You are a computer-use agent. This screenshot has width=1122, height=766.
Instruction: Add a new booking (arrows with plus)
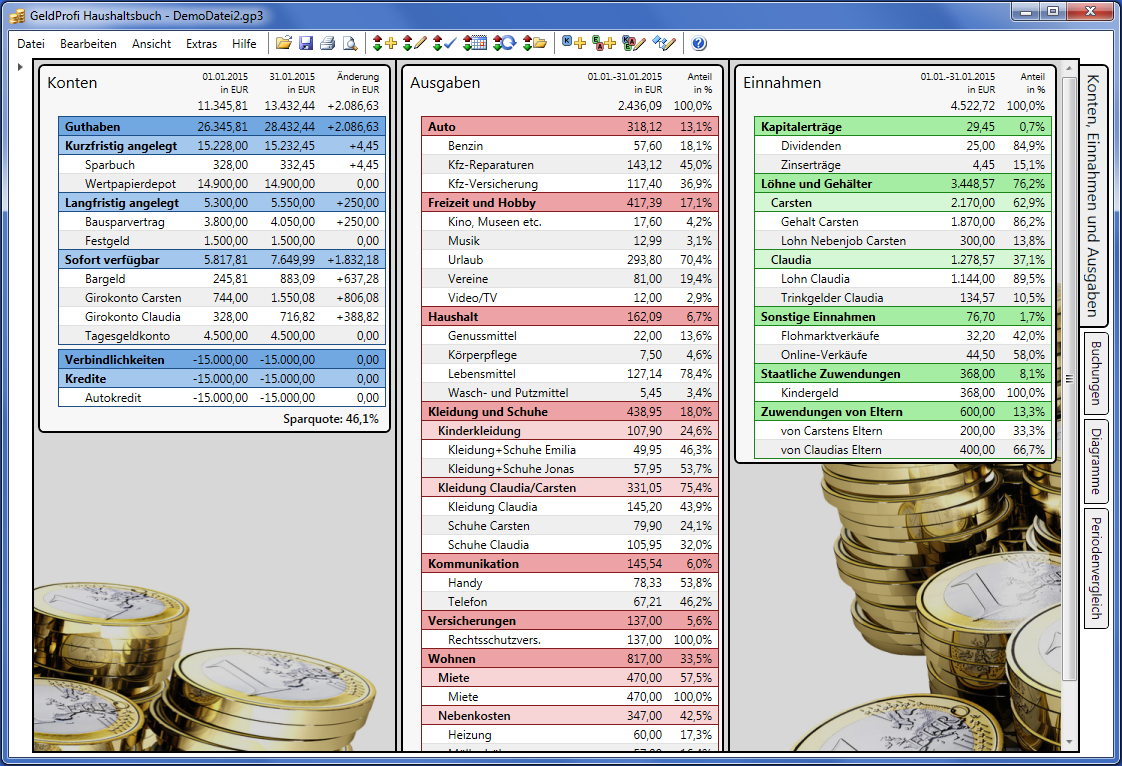click(384, 43)
